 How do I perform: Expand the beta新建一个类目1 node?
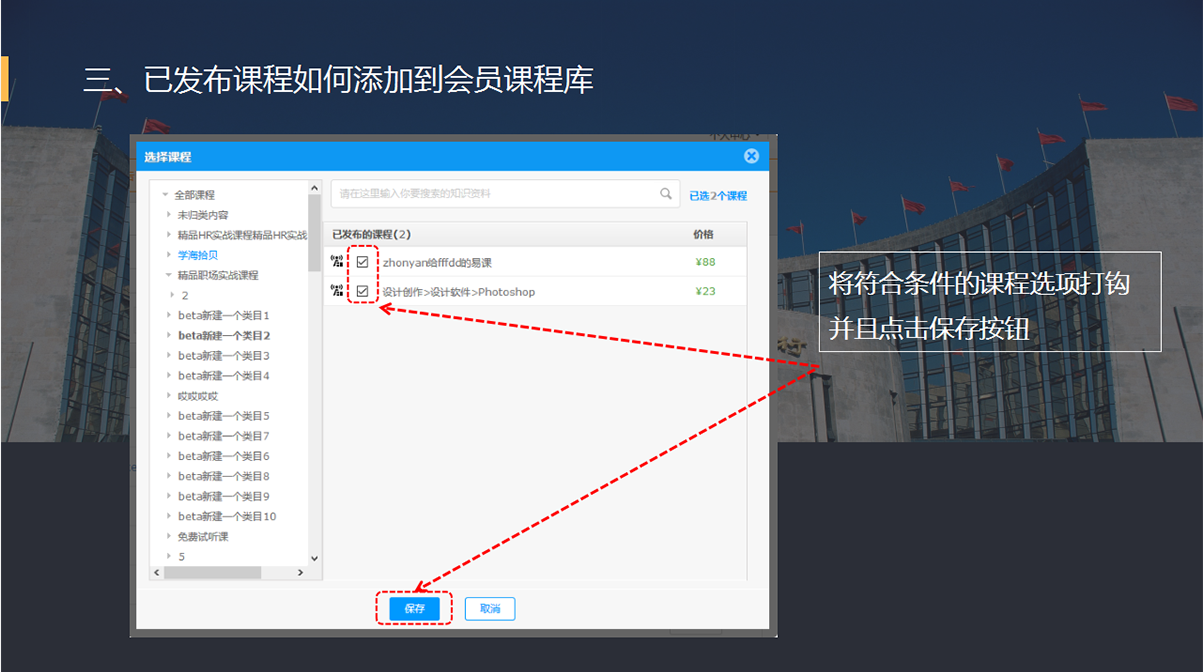pos(169,315)
